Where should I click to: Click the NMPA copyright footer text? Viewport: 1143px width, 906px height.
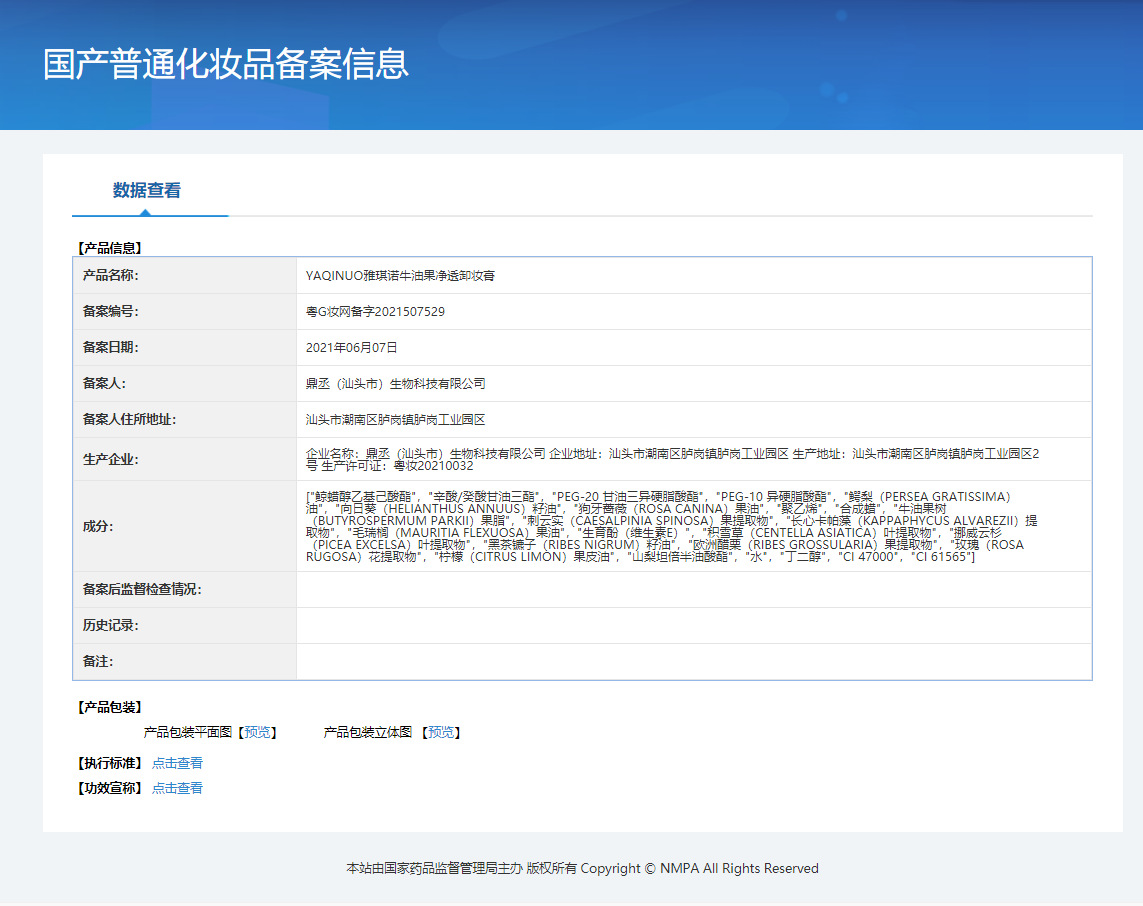[x=582, y=868]
